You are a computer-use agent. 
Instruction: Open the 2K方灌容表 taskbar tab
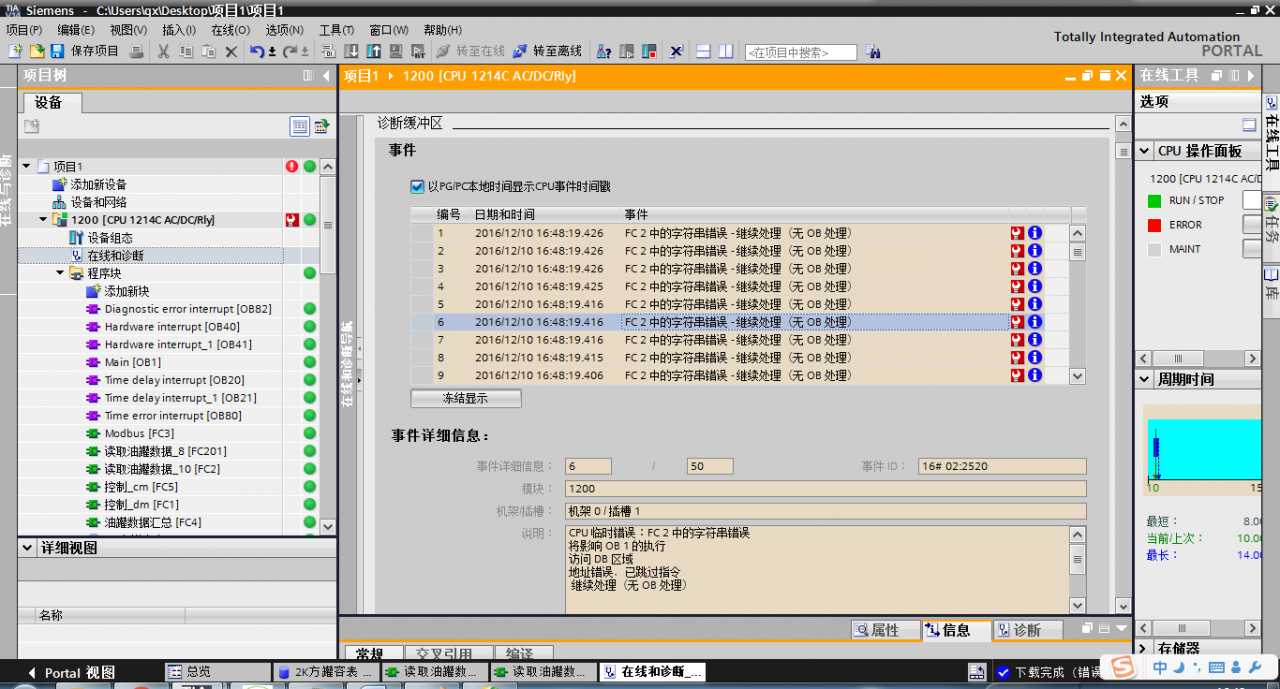click(x=324, y=672)
